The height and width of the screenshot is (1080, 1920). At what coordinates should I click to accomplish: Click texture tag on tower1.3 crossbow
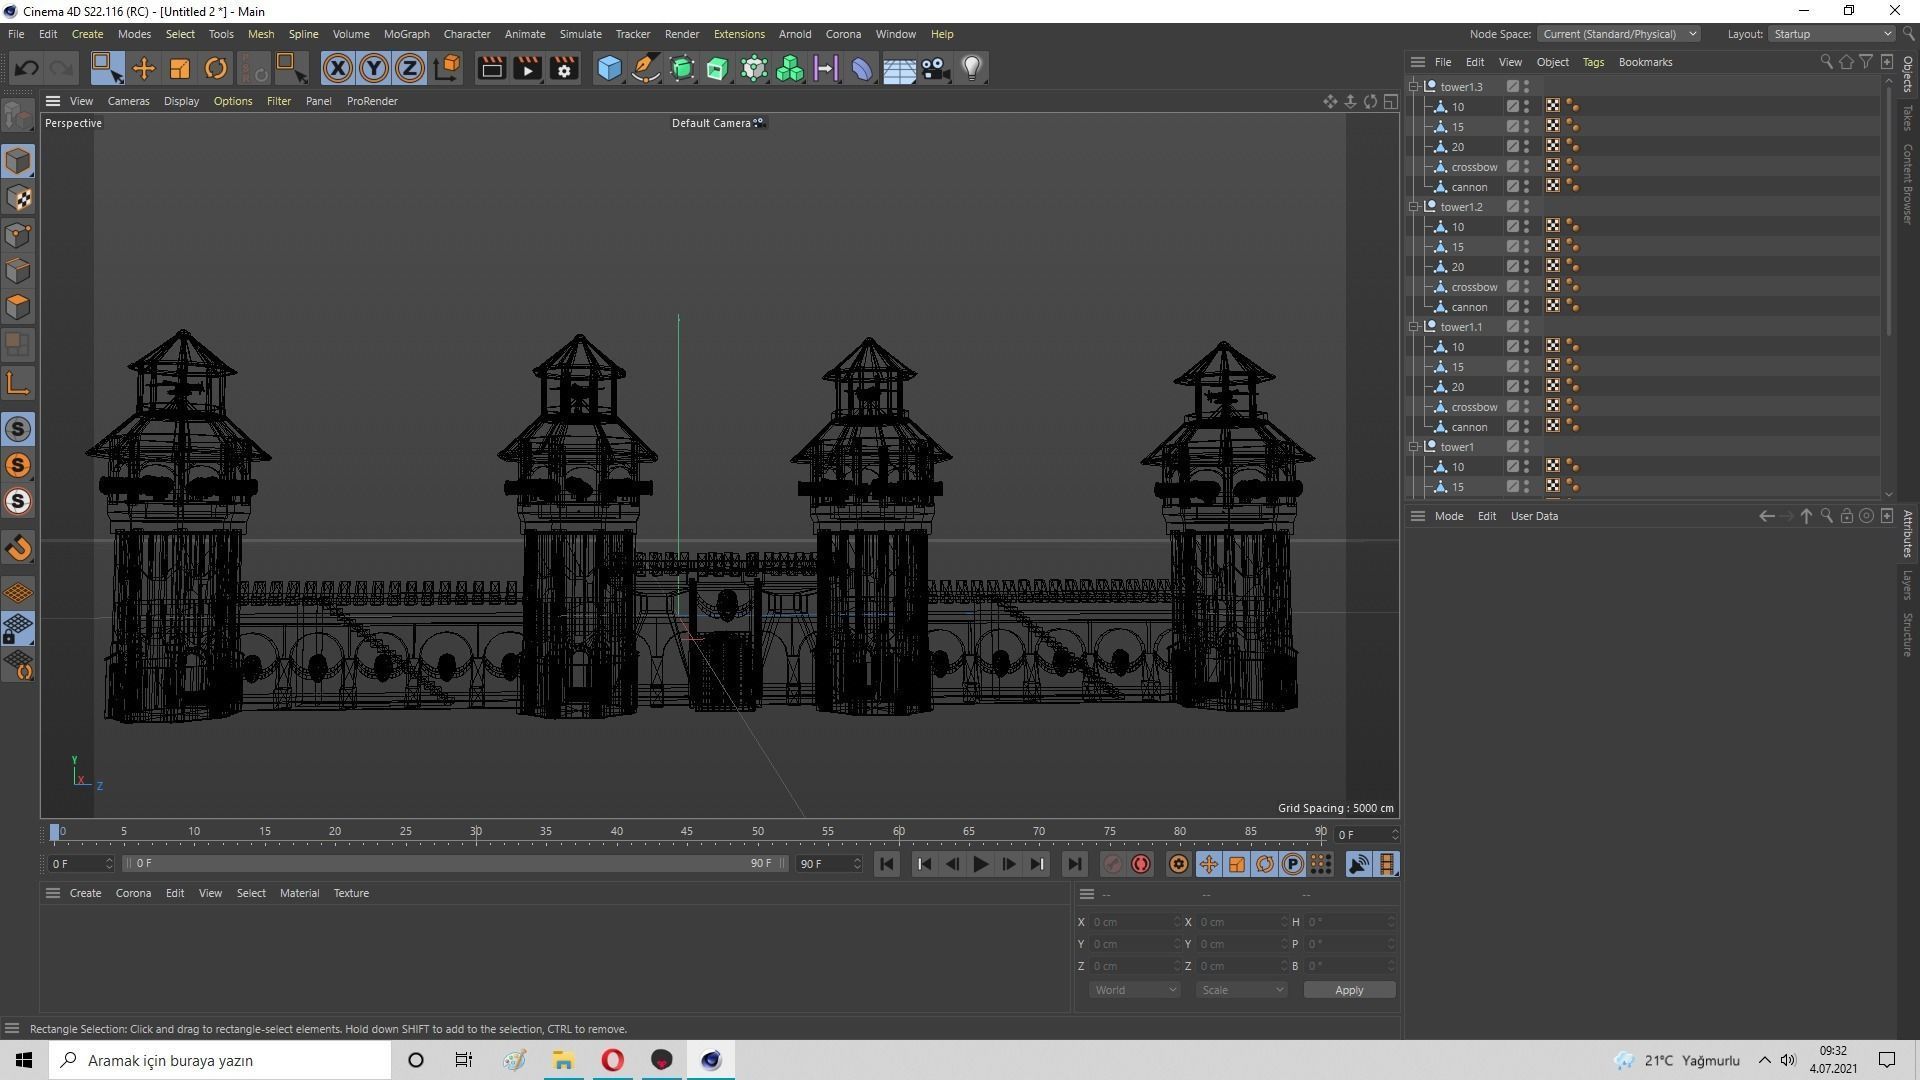pyautogui.click(x=1553, y=166)
